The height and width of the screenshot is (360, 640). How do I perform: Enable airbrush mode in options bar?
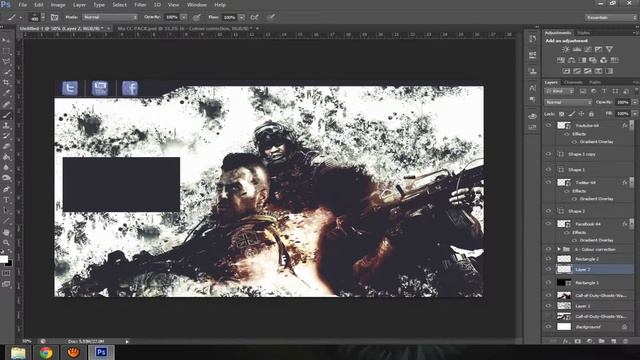pos(254,17)
